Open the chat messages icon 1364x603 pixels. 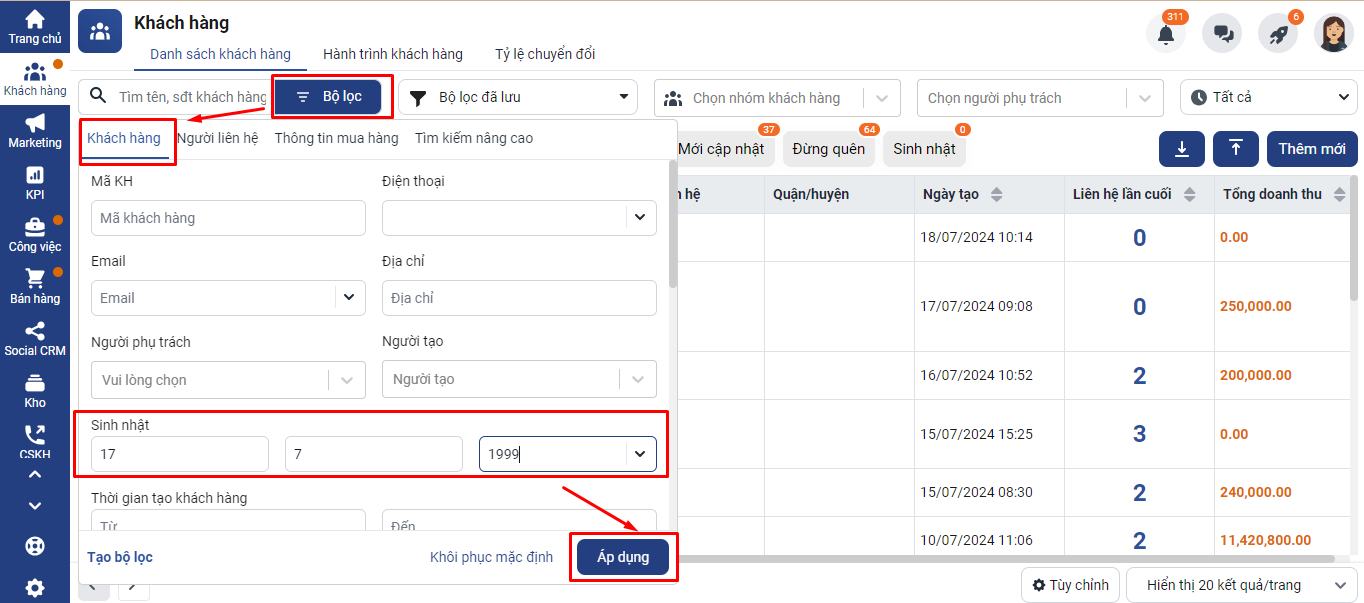coord(1222,34)
